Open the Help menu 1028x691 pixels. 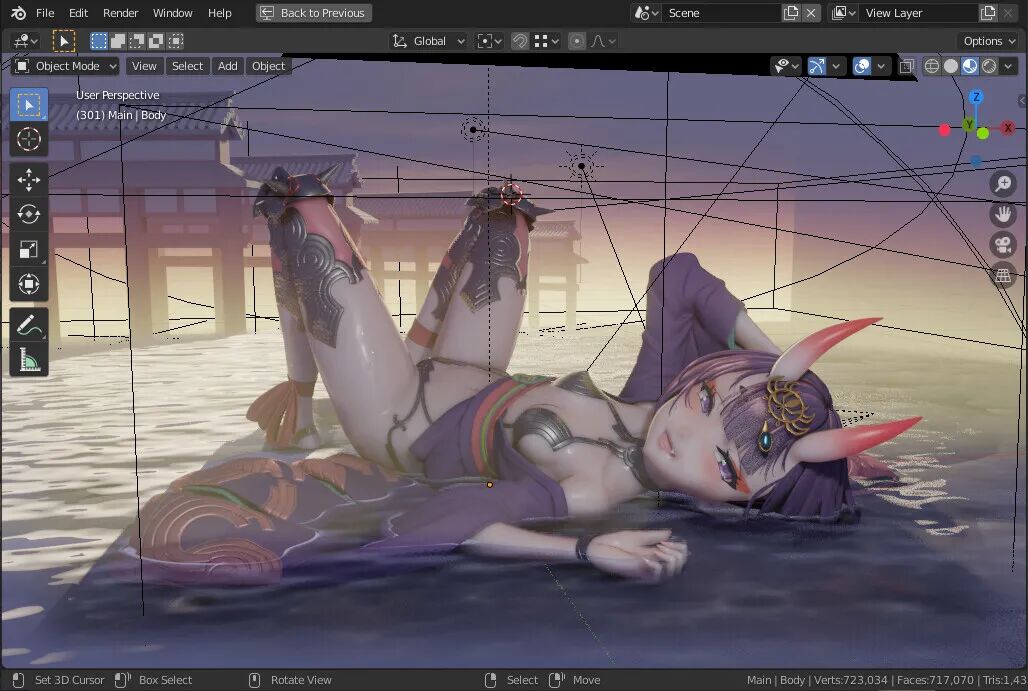[x=220, y=13]
